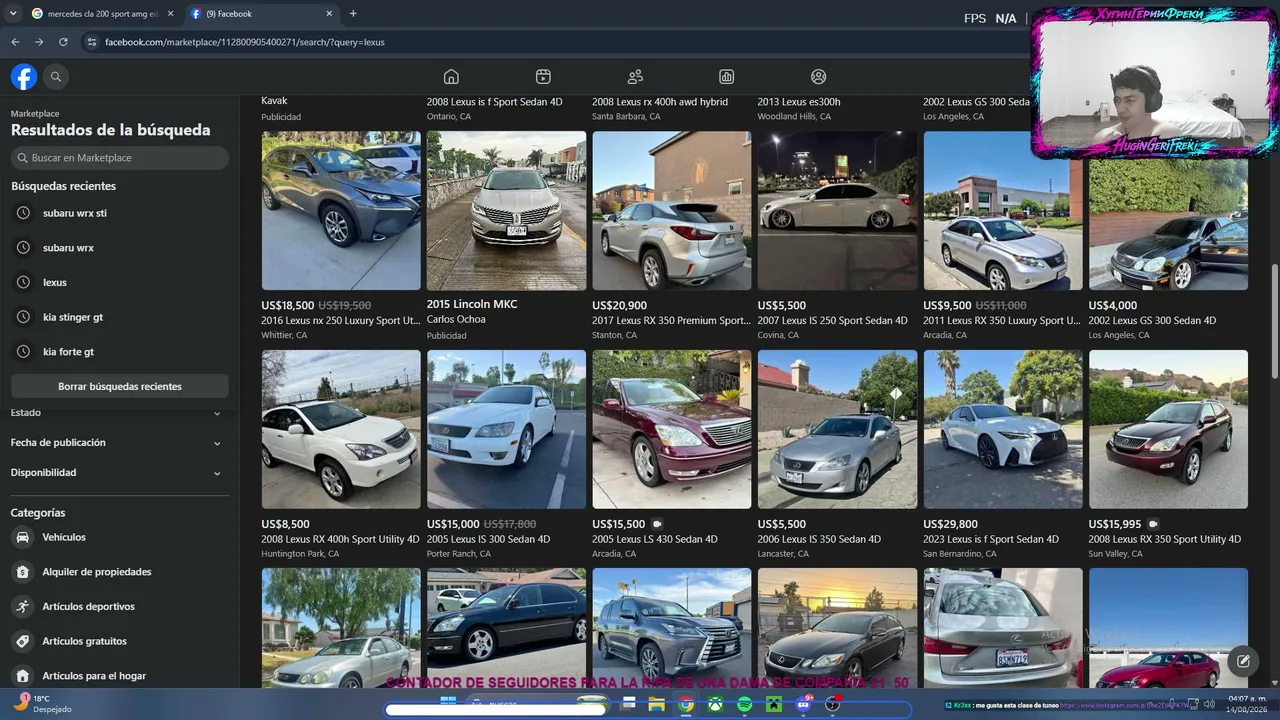Open Artículos deportivos category

pyautogui.click(x=119, y=607)
